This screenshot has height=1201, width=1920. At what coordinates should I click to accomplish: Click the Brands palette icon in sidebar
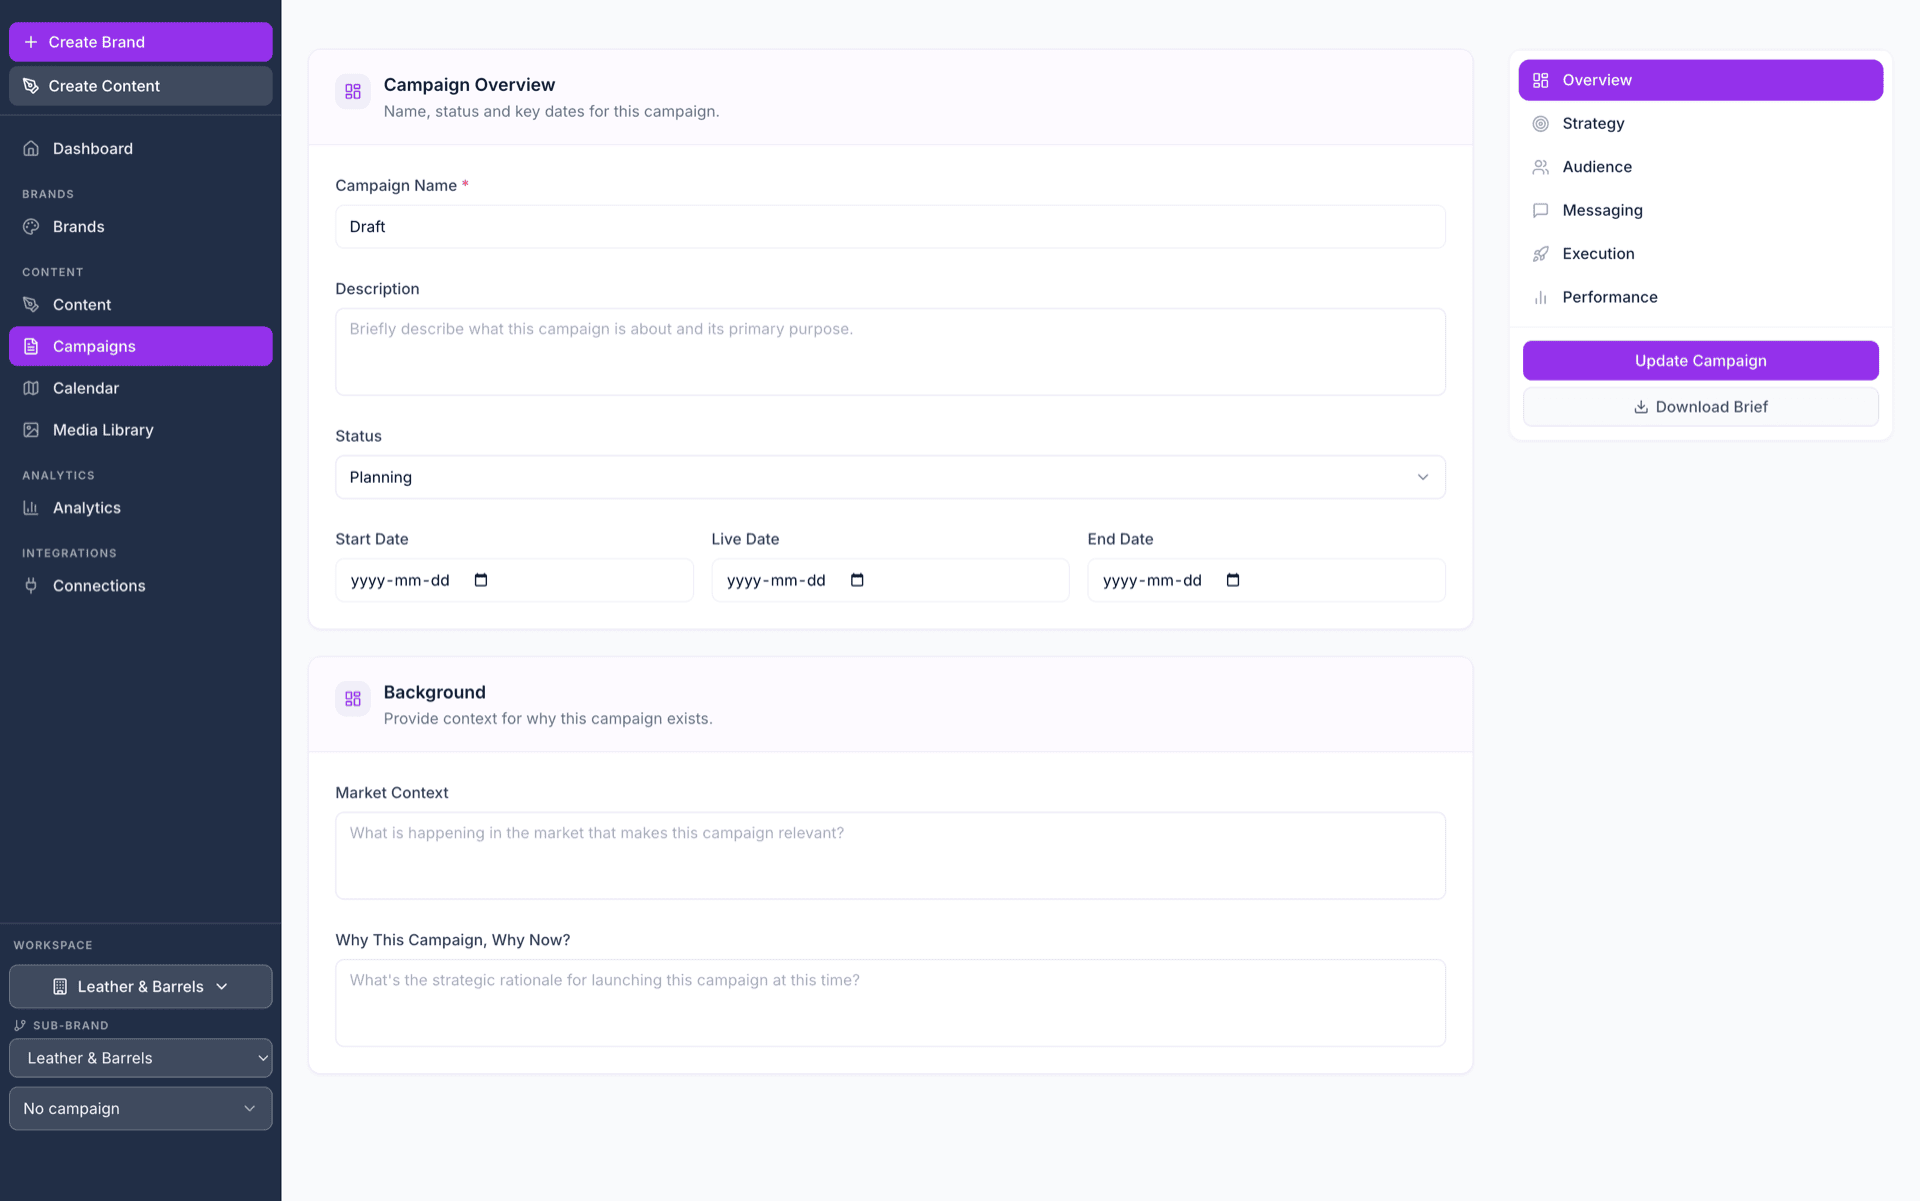point(30,226)
